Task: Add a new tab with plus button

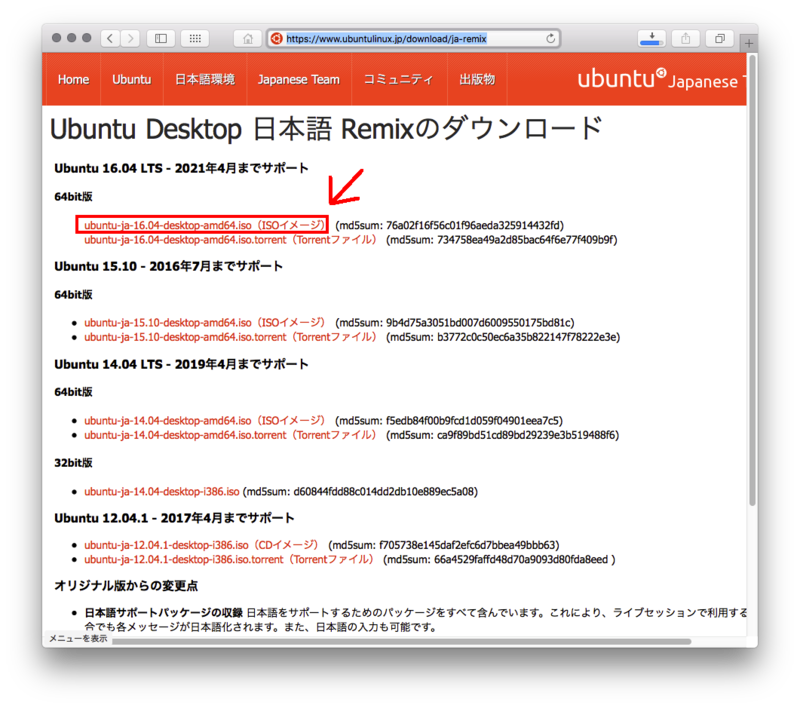Action: (748, 43)
